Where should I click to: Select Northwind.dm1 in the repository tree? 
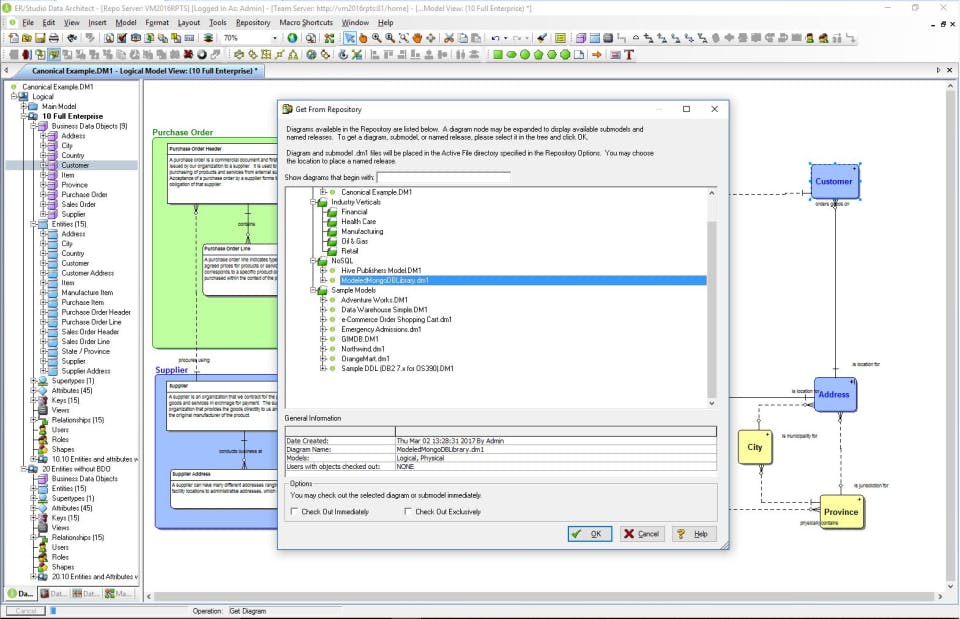pos(361,349)
